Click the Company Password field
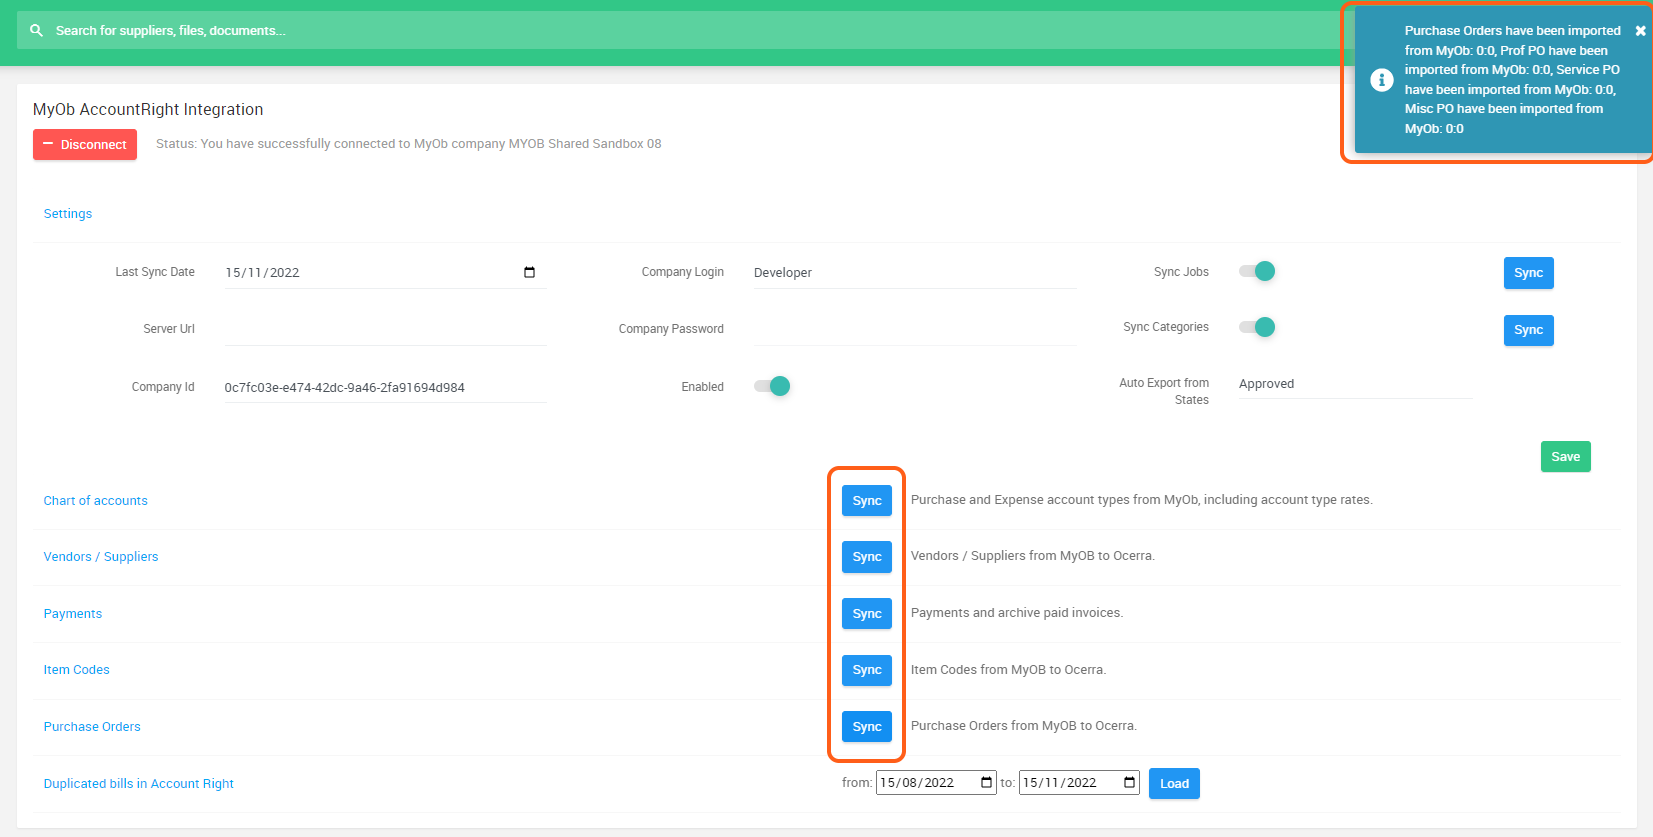The width and height of the screenshot is (1653, 837). point(914,330)
